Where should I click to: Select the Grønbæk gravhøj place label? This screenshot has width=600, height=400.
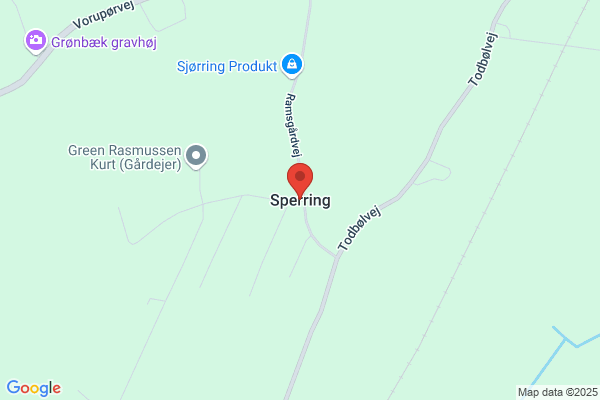pyautogui.click(x=104, y=42)
